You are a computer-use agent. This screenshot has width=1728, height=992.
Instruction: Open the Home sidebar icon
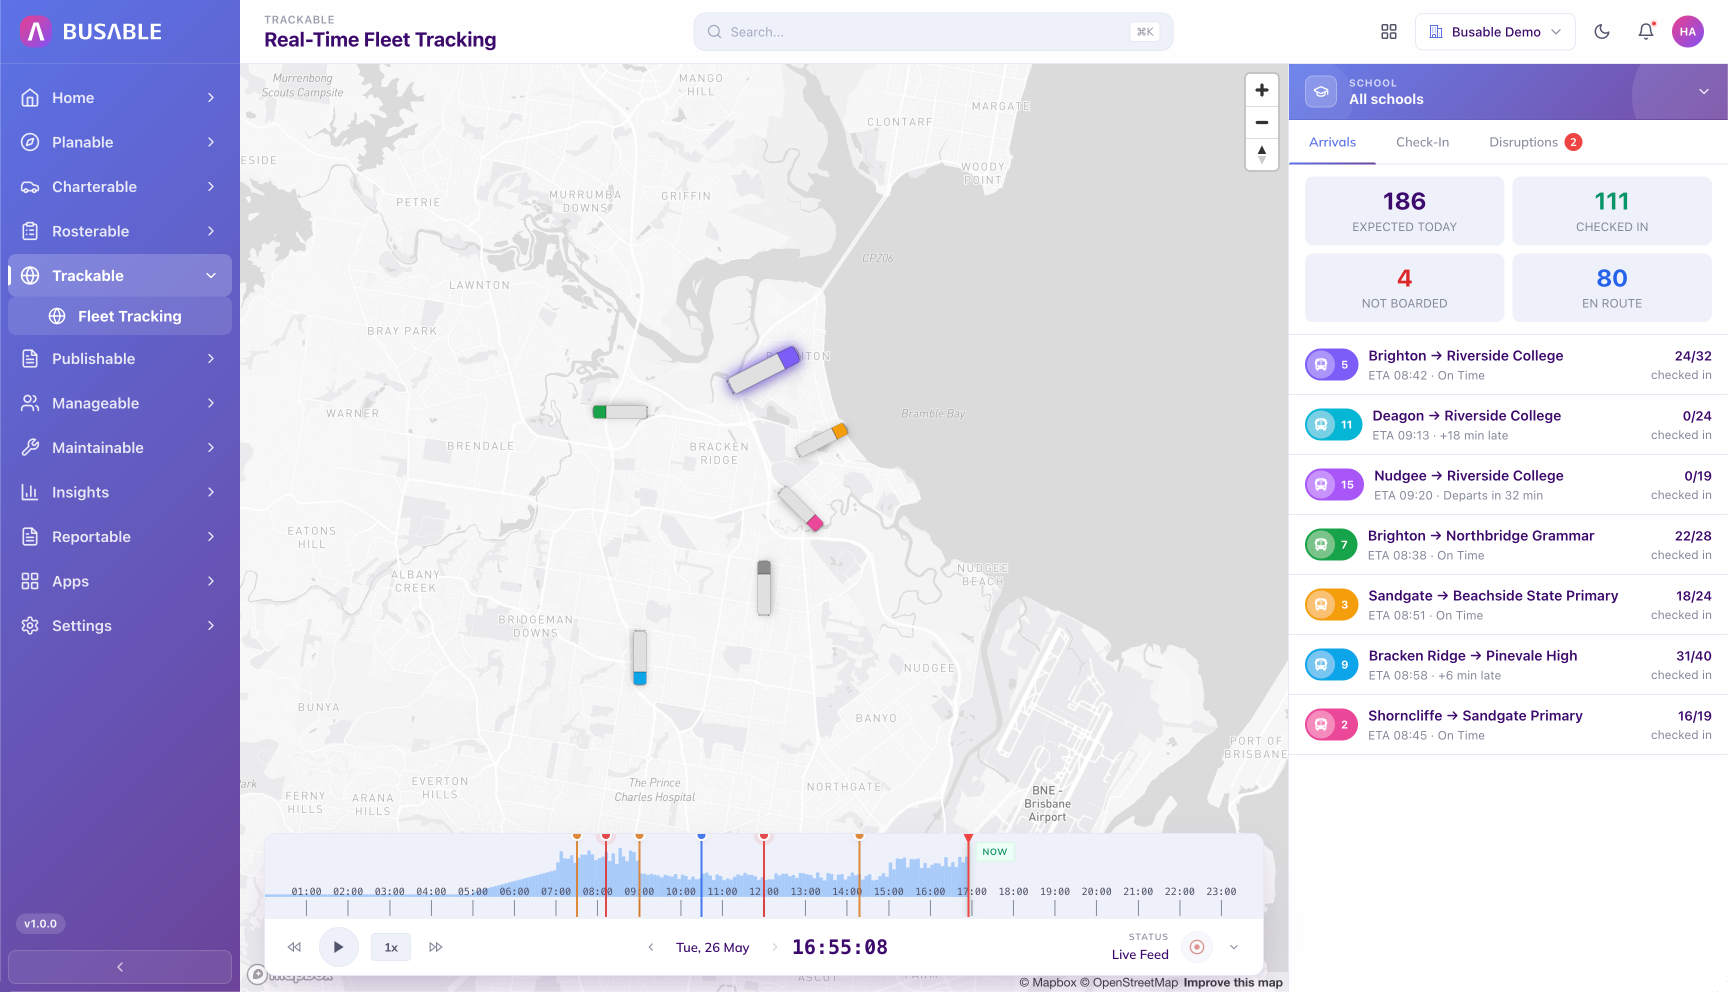tap(30, 98)
